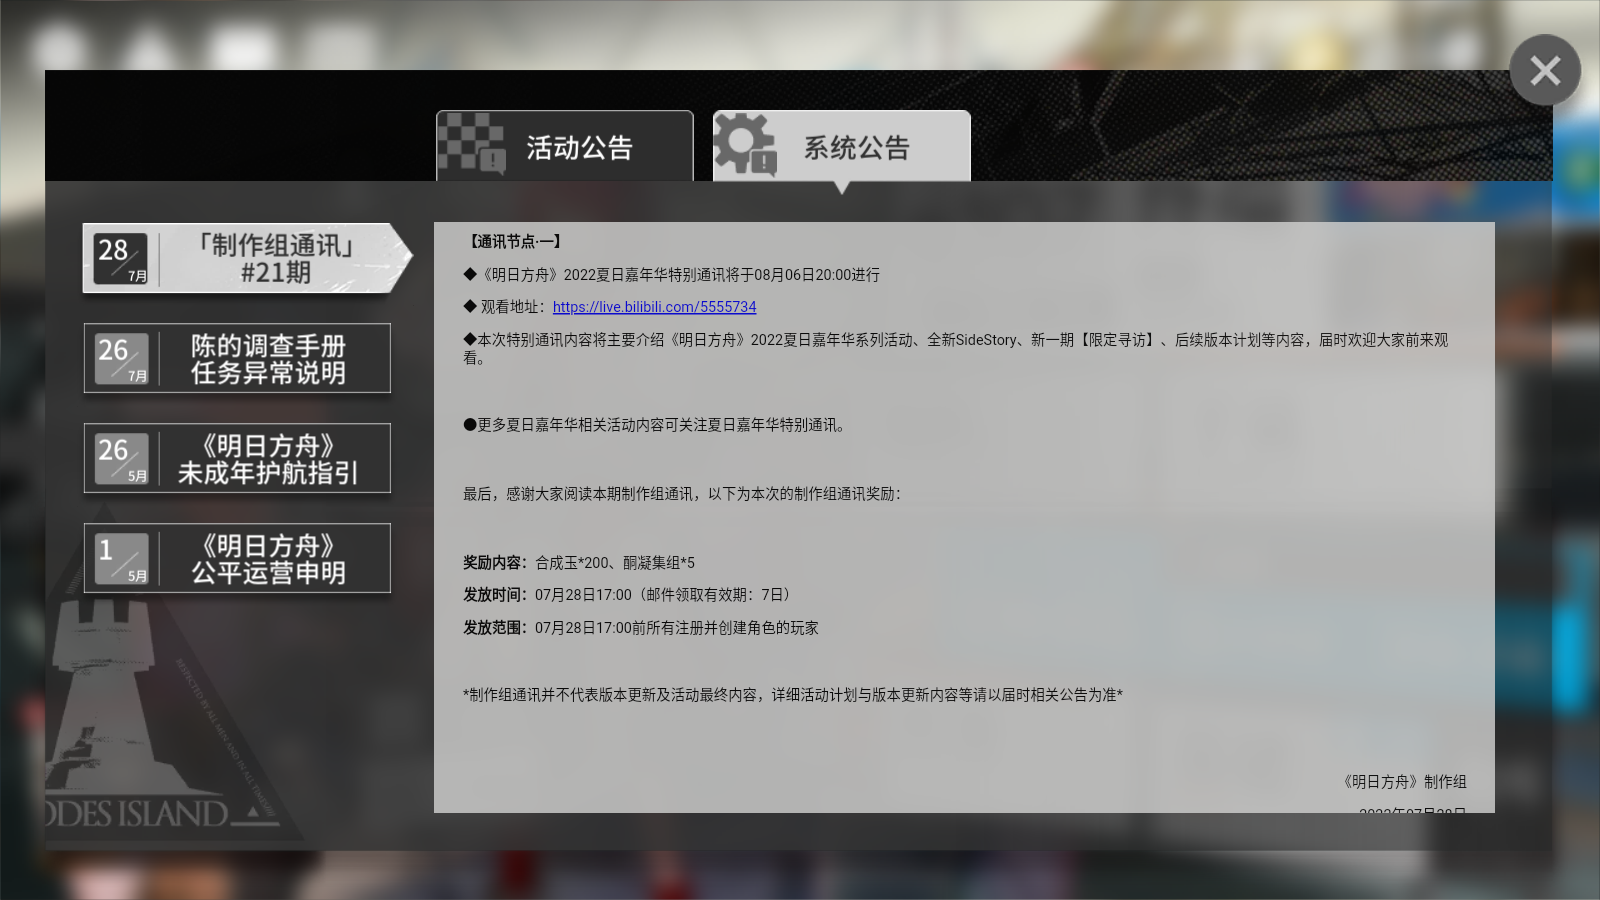Click the 《明日方舟》制作组 signature text
This screenshot has height=900, width=1600.
pyautogui.click(x=1403, y=782)
